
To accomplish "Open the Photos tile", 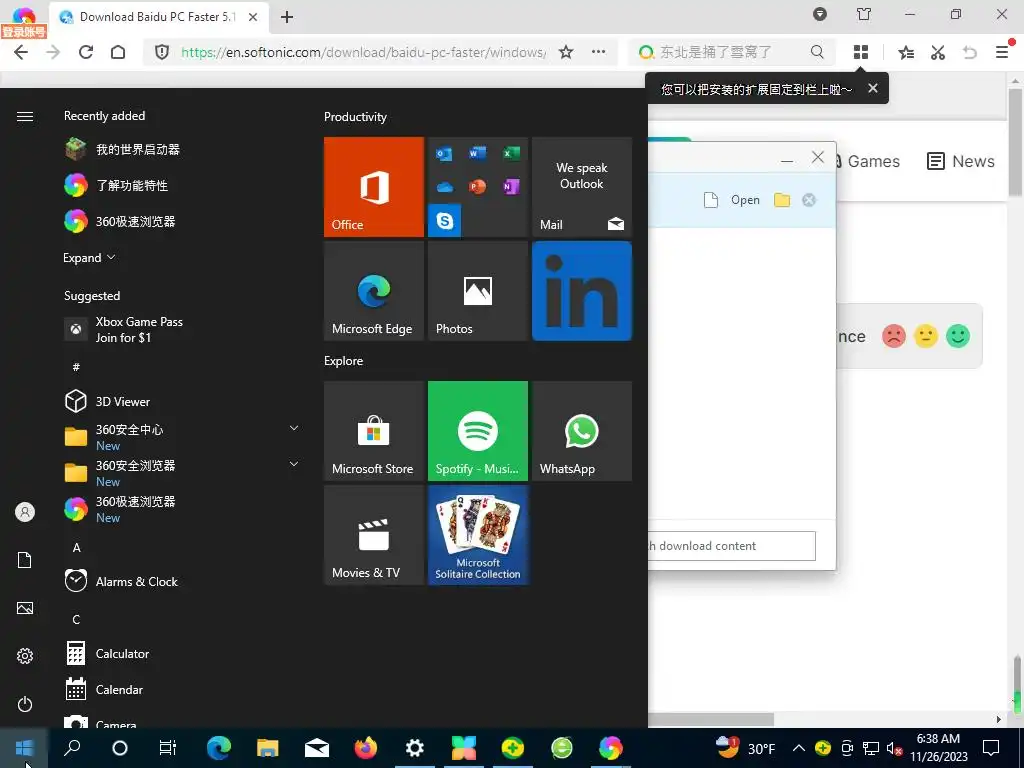I will 477,291.
